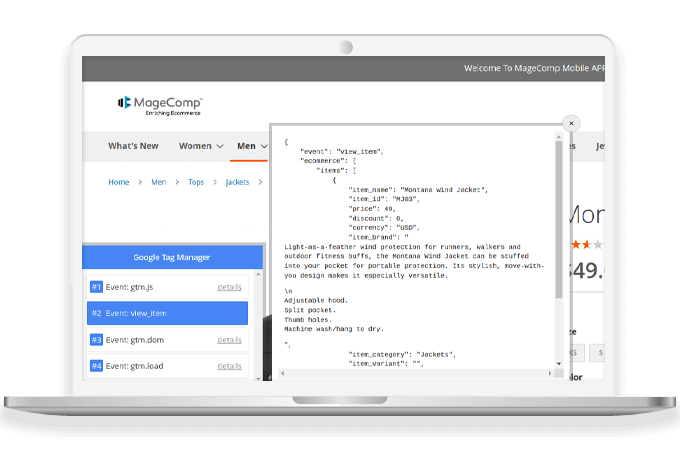The image size is (680, 450).
Task: Open the Women menu item
Action: 195,146
